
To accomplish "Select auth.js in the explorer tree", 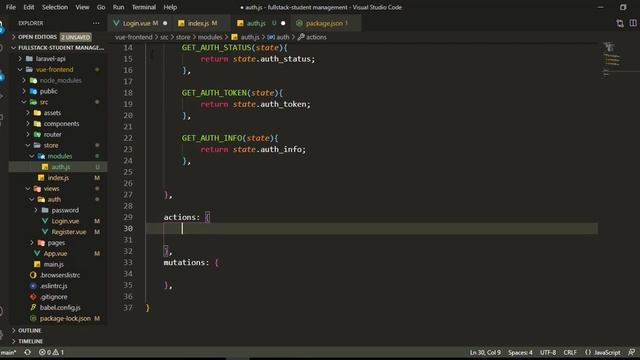I will pyautogui.click(x=58, y=167).
